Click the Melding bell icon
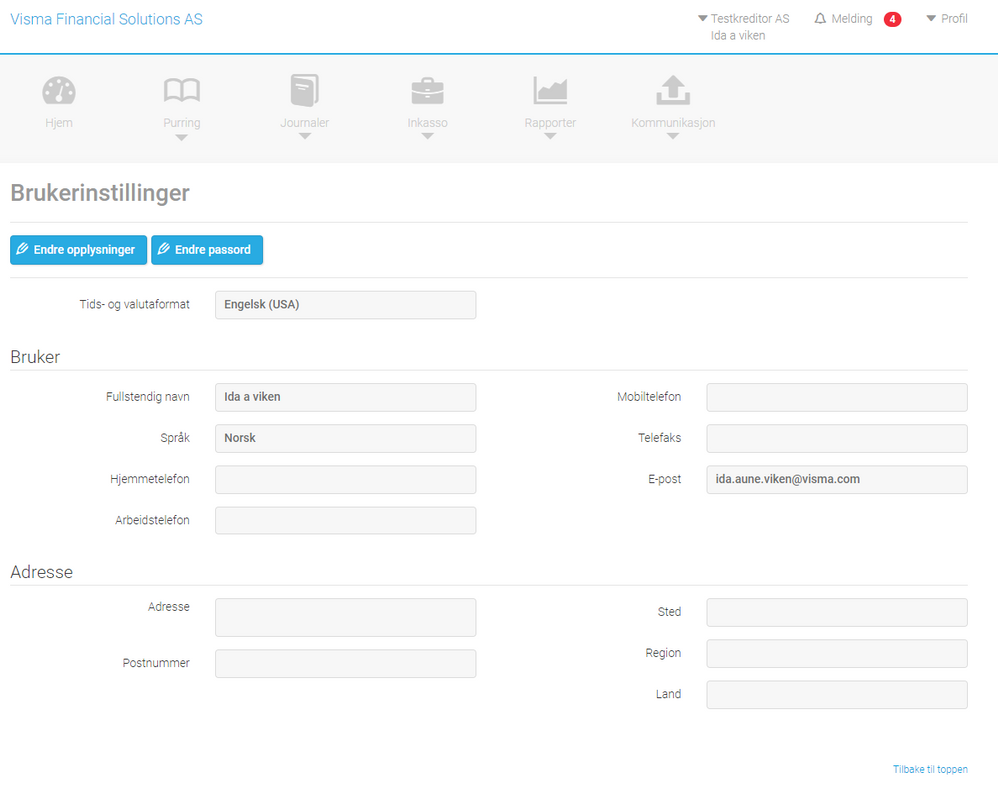998x785 pixels. (x=820, y=18)
